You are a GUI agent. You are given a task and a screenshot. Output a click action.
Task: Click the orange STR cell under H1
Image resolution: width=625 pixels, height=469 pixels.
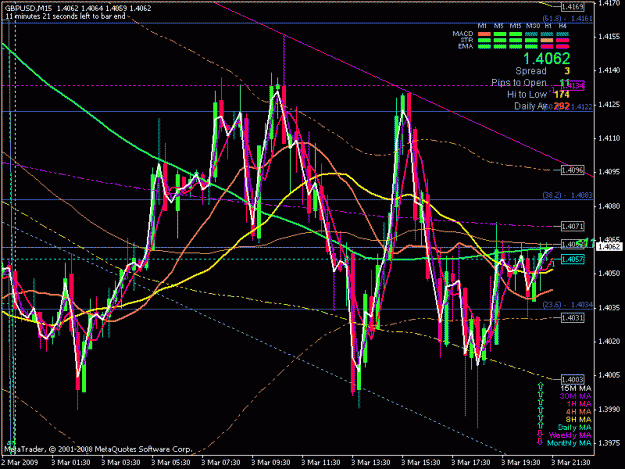point(547,40)
